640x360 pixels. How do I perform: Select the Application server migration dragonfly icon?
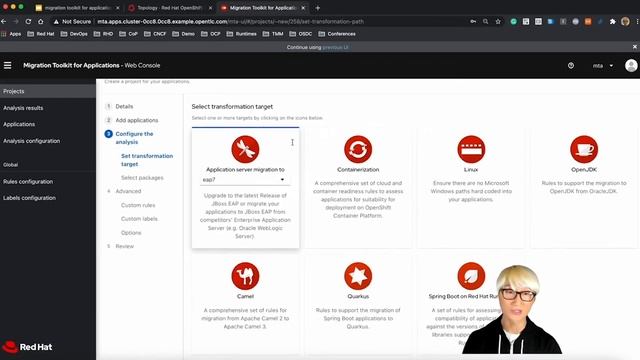click(245, 149)
